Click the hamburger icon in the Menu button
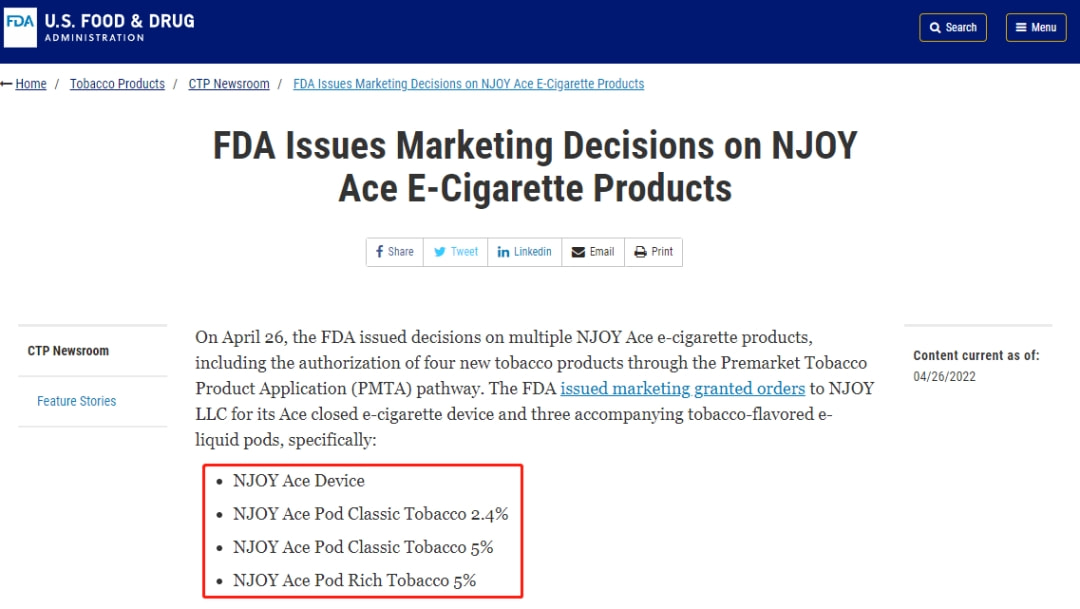Image resolution: width=1080 pixels, height=609 pixels. [1021, 28]
